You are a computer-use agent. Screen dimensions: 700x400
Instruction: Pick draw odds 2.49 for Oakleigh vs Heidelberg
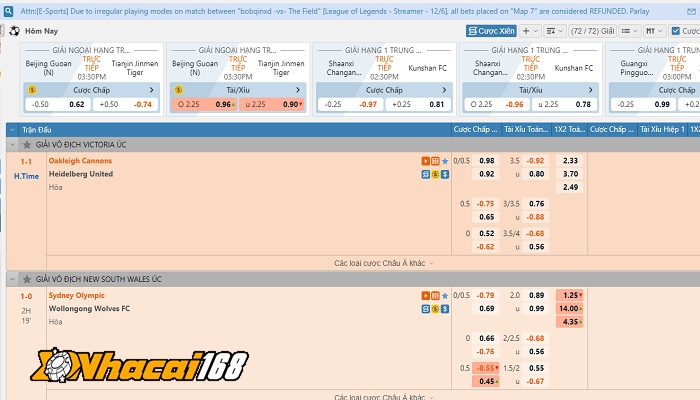(x=570, y=188)
